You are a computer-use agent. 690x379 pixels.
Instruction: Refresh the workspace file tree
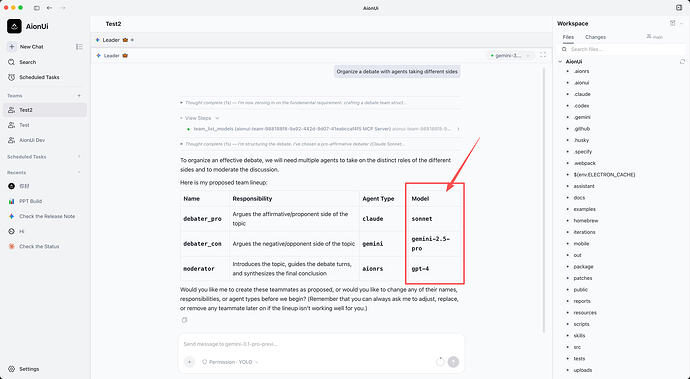[x=682, y=62]
